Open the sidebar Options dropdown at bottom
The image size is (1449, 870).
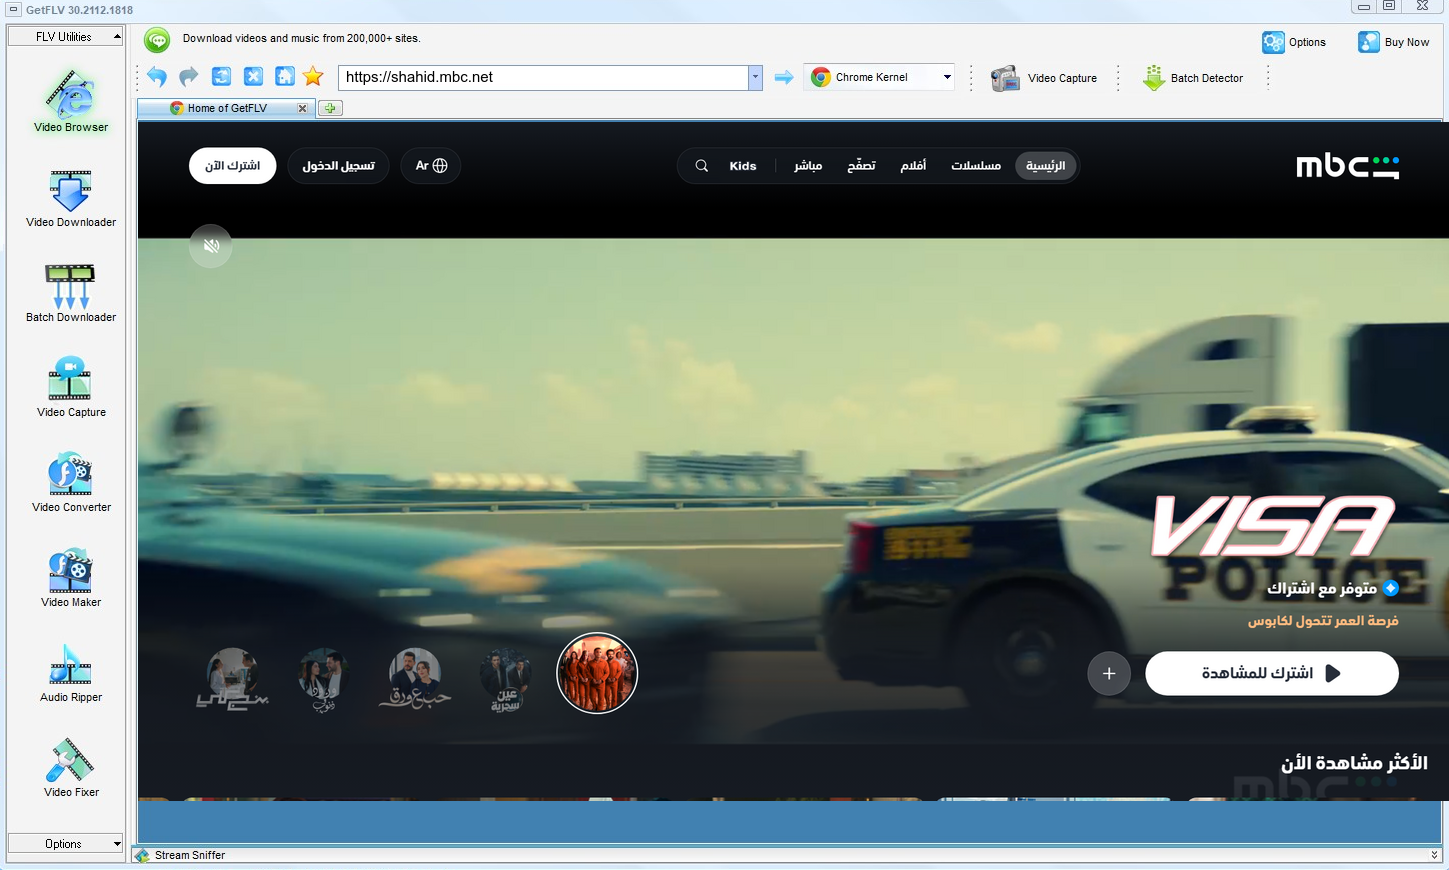click(65, 844)
